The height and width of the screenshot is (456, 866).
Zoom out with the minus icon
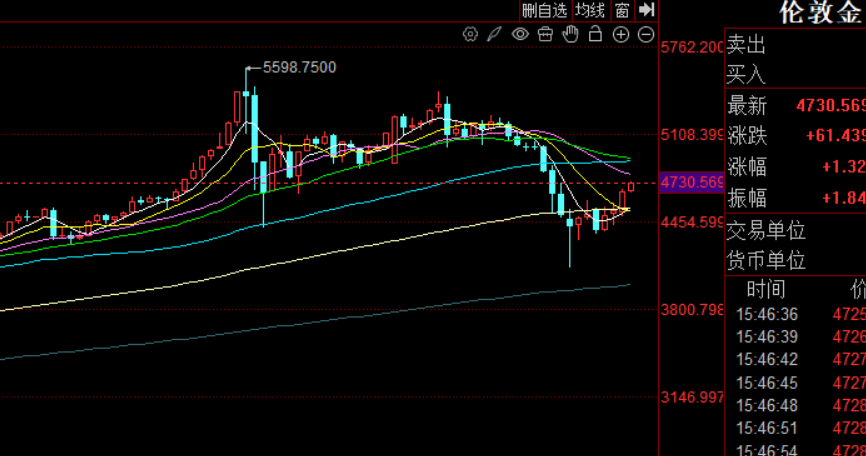click(646, 35)
